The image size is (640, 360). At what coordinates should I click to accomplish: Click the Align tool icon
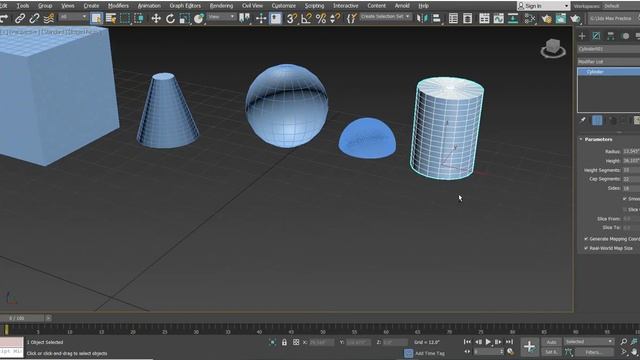[x=436, y=18]
